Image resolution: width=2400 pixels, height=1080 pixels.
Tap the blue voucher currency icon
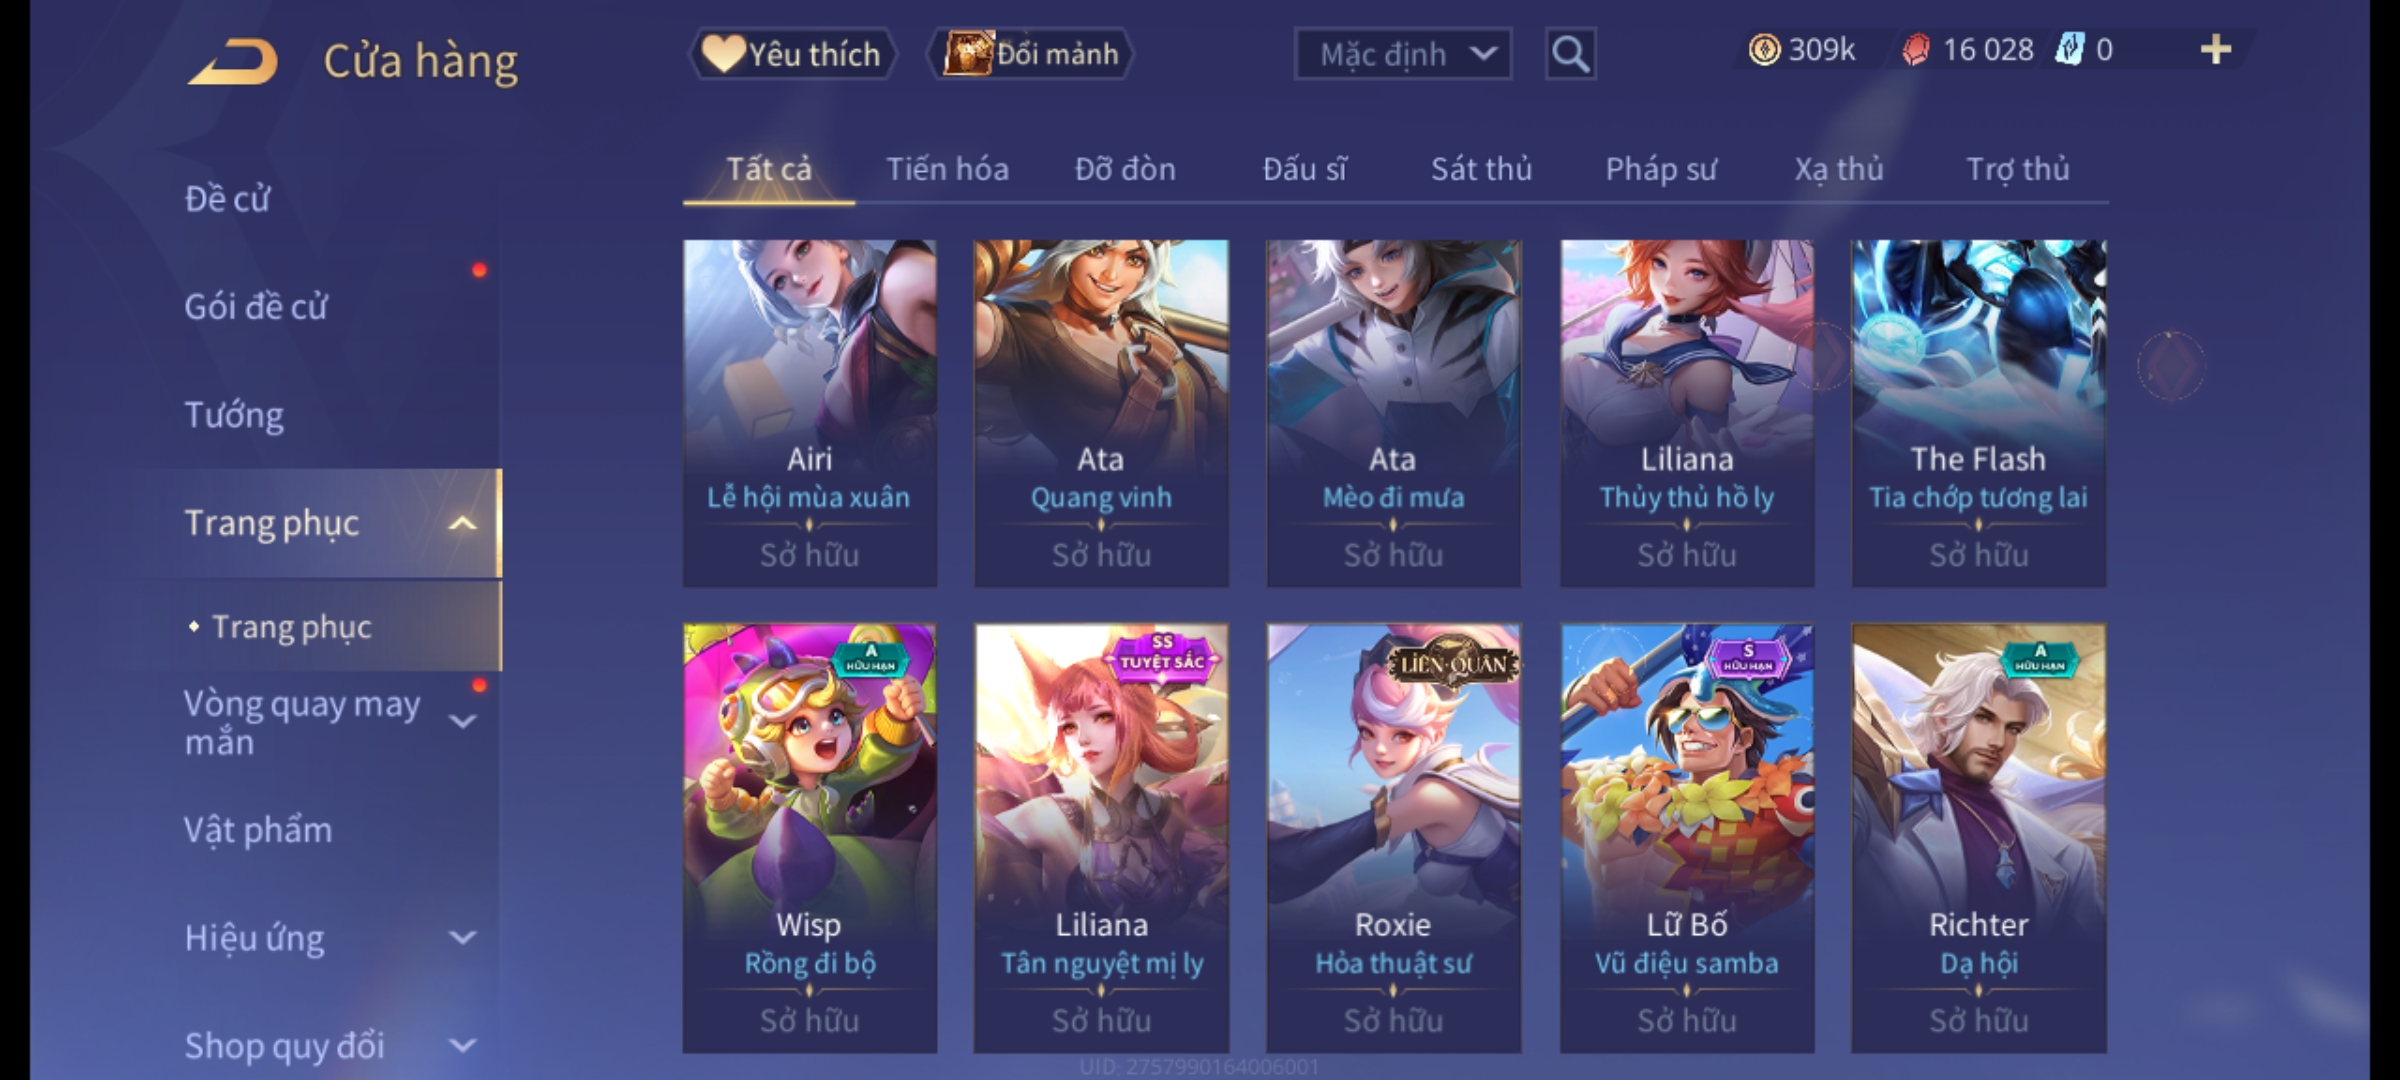(2069, 50)
